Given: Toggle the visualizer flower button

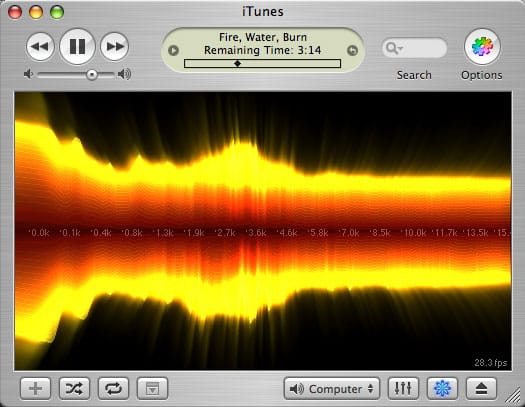Looking at the screenshot, I should point(442,389).
